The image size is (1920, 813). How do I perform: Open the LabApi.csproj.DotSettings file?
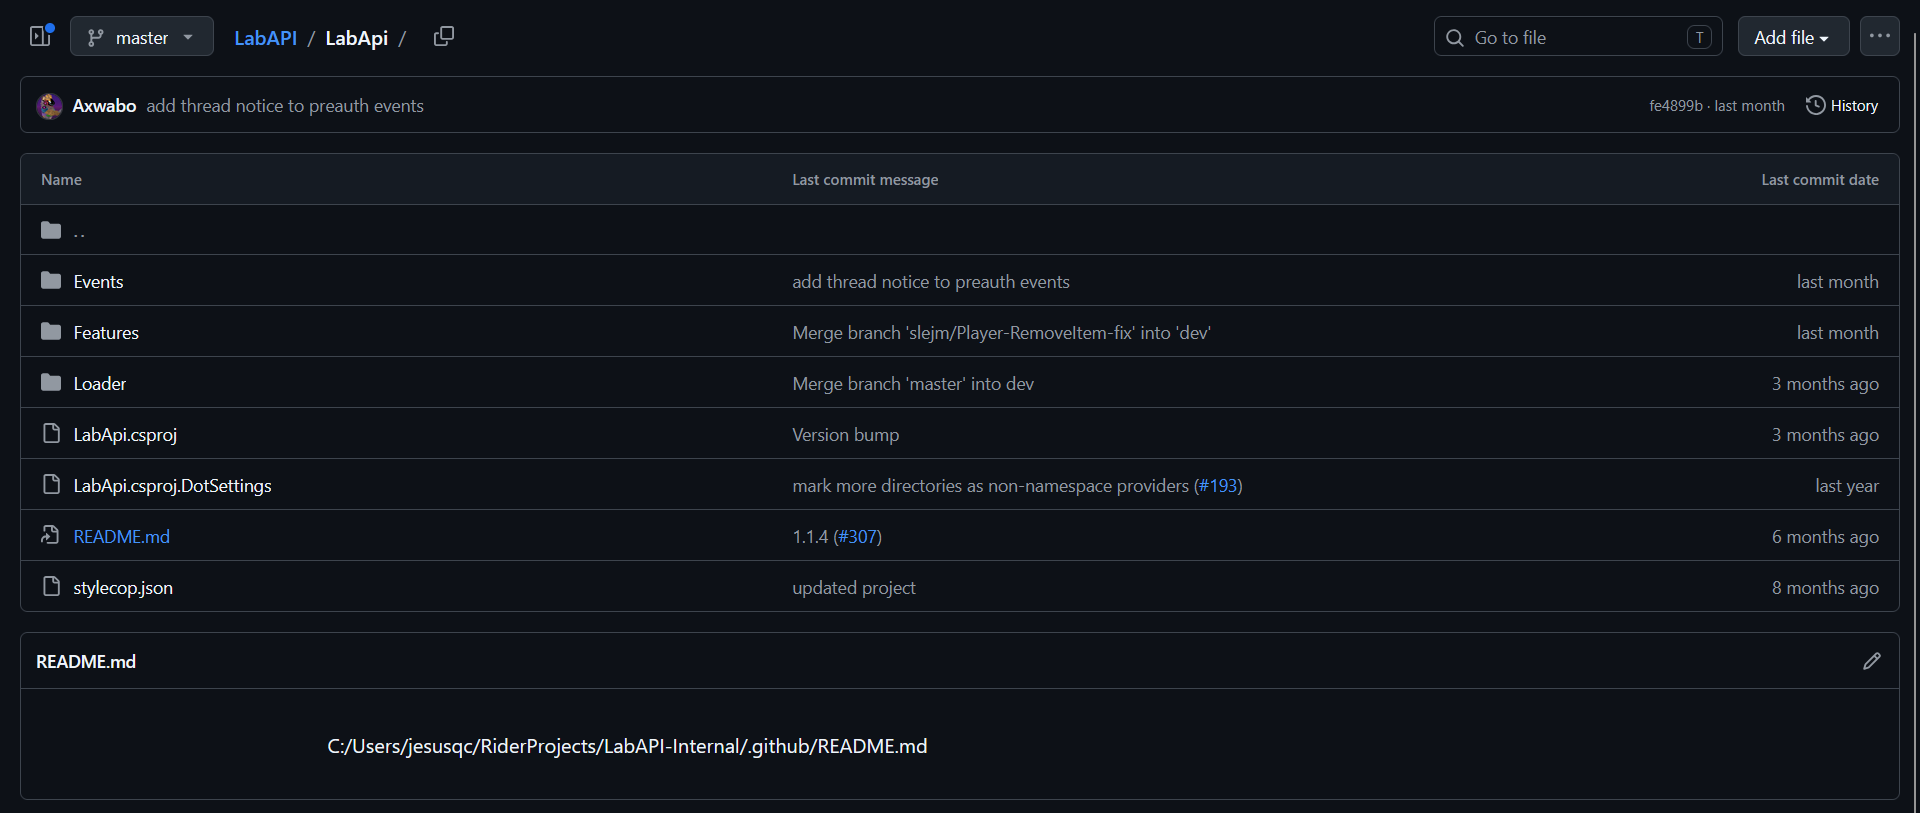(x=172, y=486)
